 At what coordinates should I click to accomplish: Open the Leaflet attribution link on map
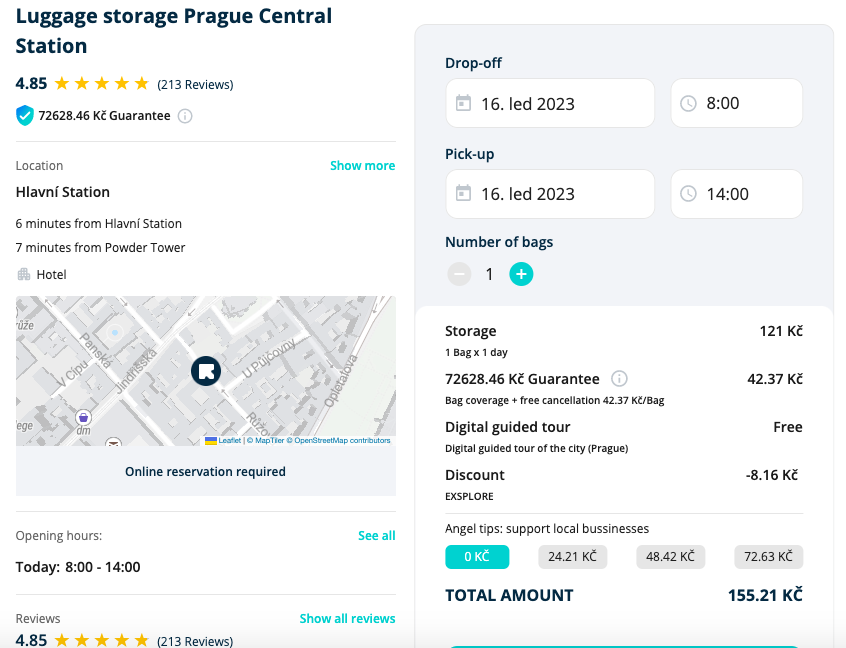tap(229, 441)
